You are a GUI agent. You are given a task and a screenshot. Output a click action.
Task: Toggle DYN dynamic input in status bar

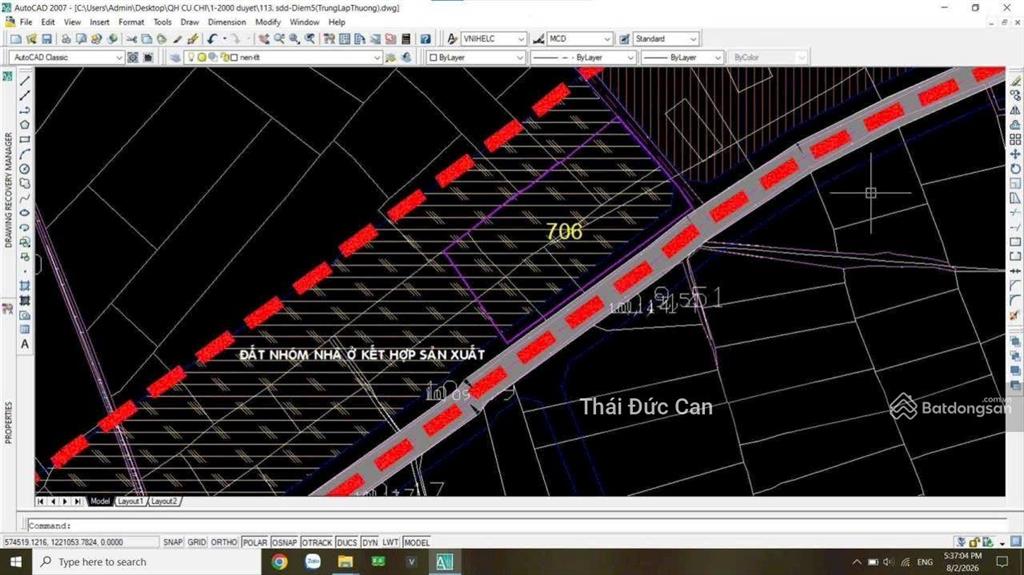pyautogui.click(x=370, y=542)
